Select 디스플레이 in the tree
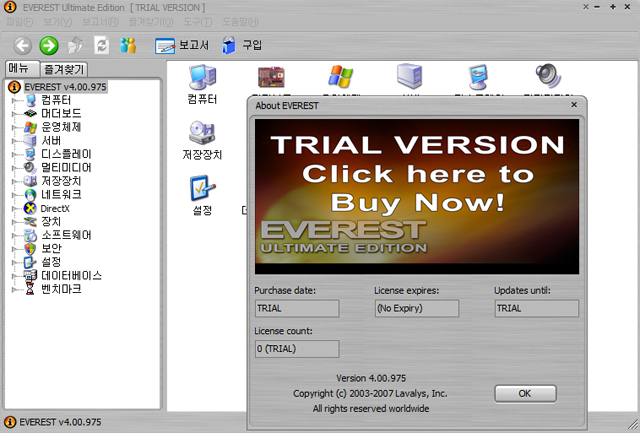Image resolution: width=640 pixels, height=433 pixels. [66, 154]
